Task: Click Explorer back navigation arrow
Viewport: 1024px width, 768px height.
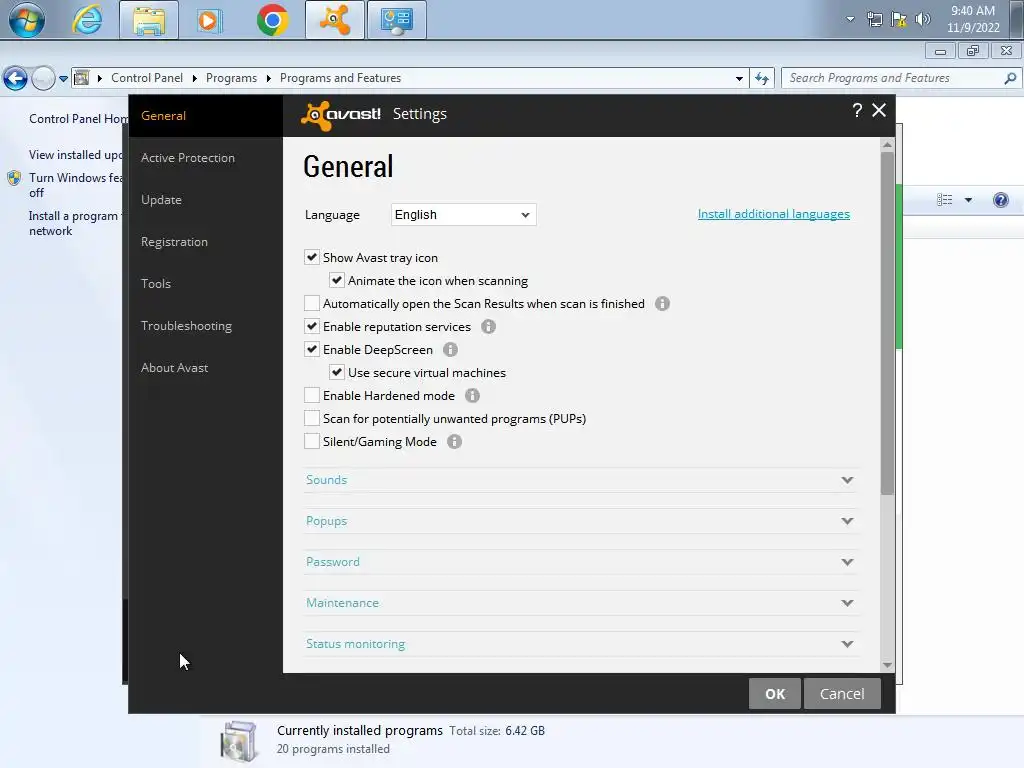Action: pyautogui.click(x=16, y=78)
